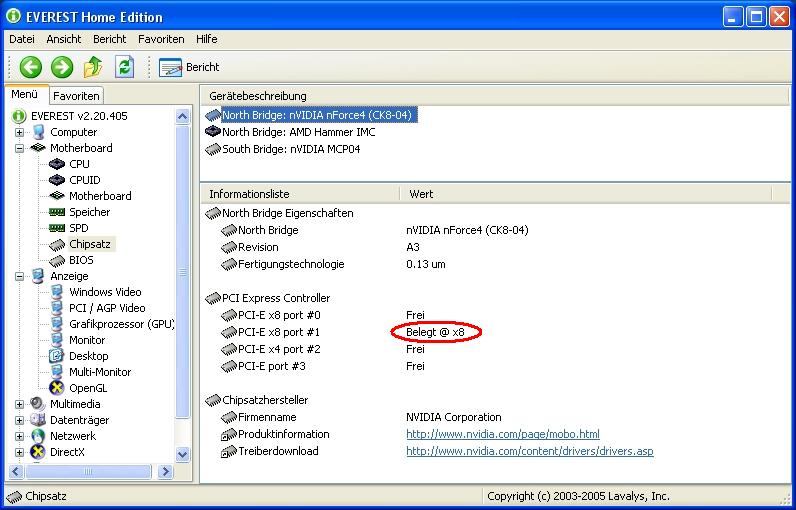The image size is (796, 510).
Task: Select the Revision row
Action: 495,247
